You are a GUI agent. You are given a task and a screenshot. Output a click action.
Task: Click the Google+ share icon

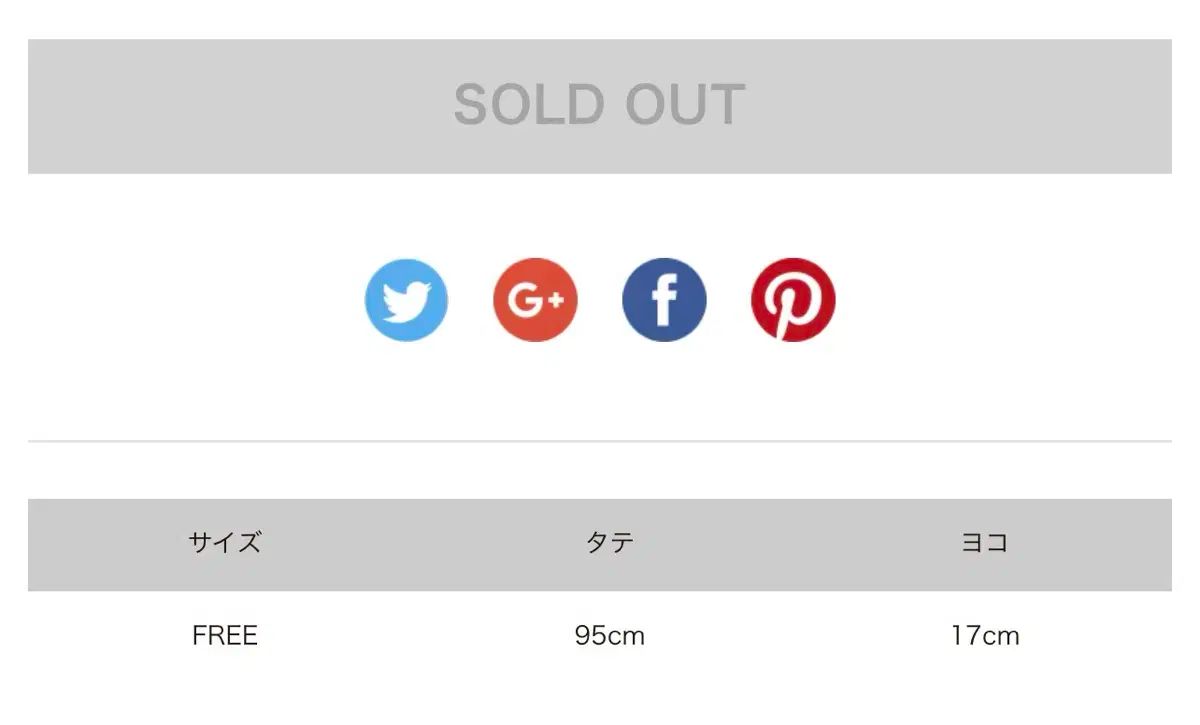click(x=535, y=300)
